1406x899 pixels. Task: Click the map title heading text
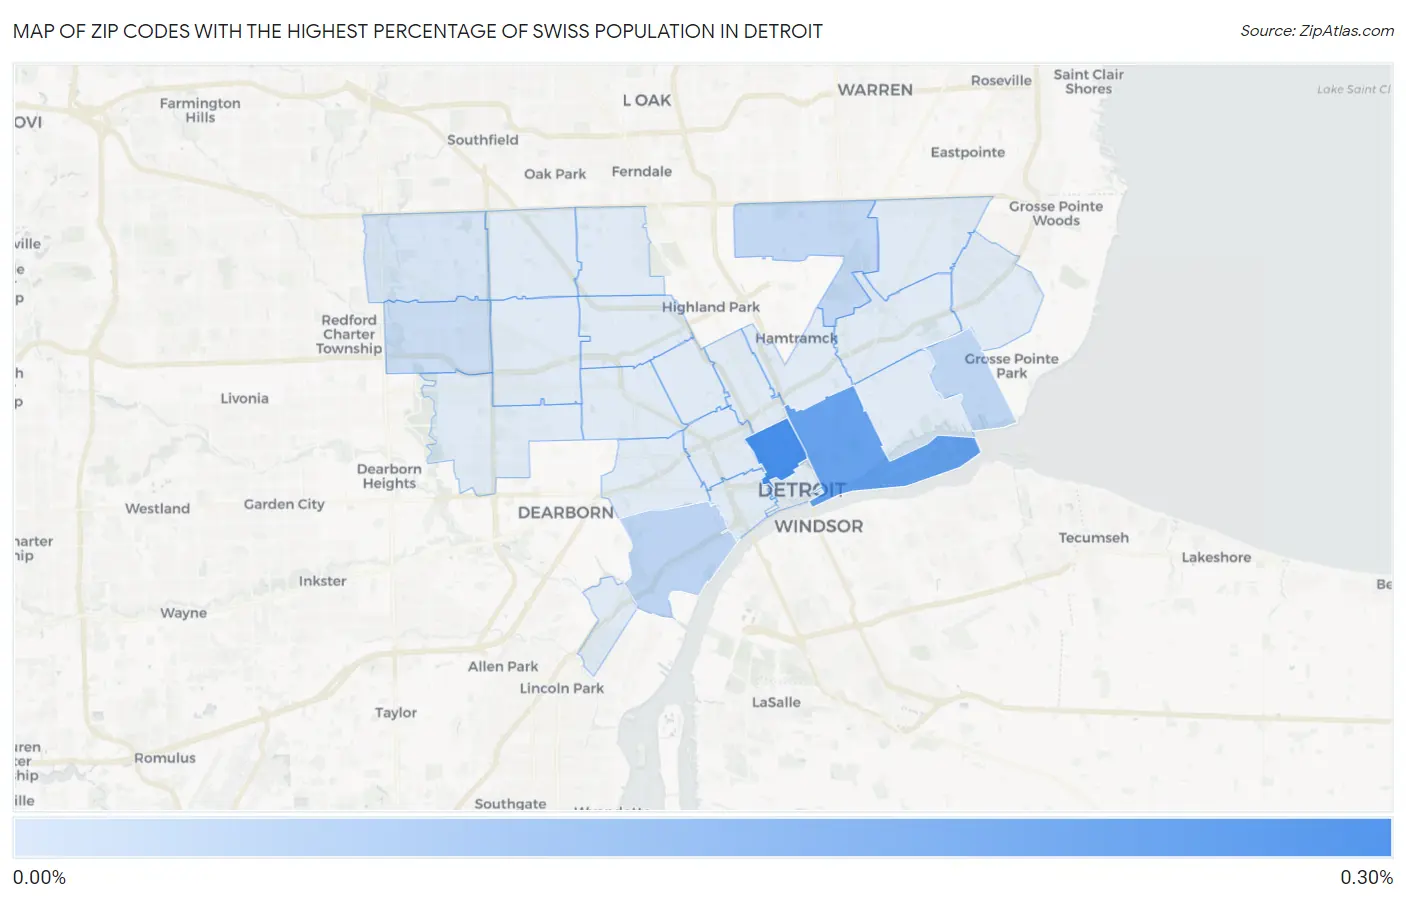[x=418, y=31]
